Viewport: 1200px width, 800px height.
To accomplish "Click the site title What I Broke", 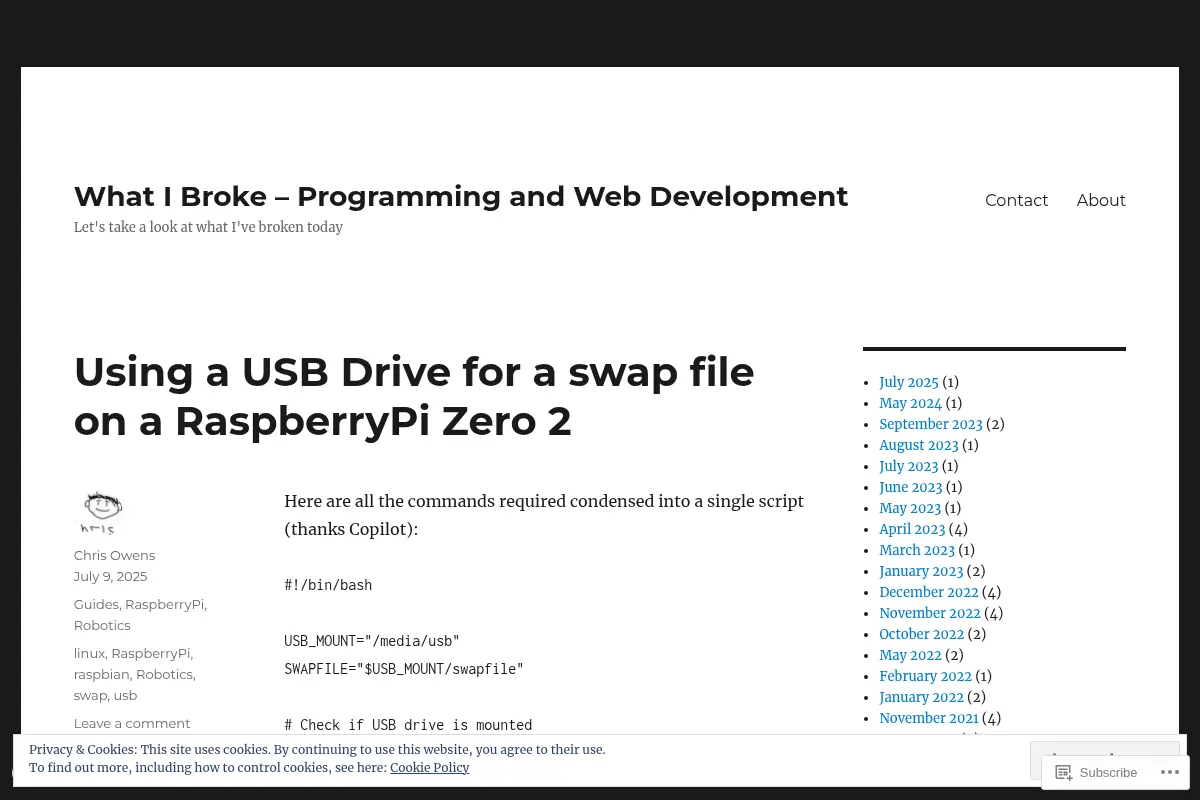I will (x=461, y=196).
